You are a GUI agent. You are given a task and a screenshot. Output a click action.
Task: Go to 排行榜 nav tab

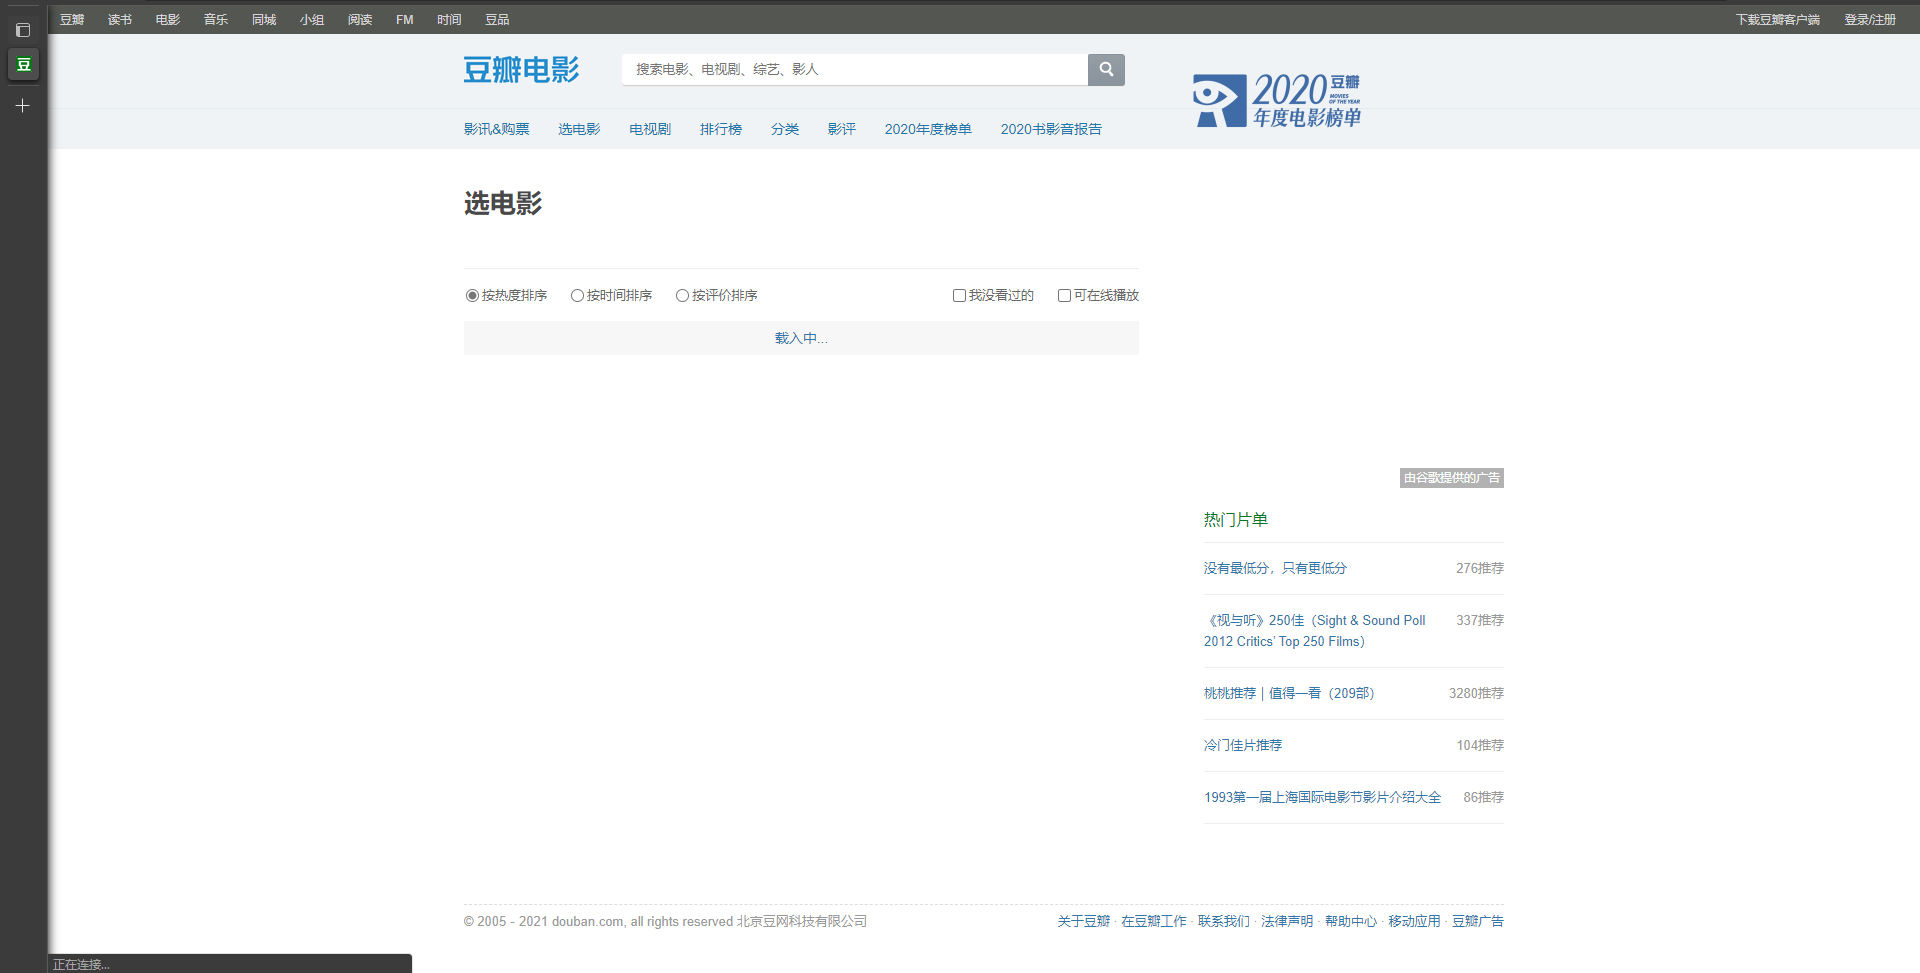coord(721,129)
